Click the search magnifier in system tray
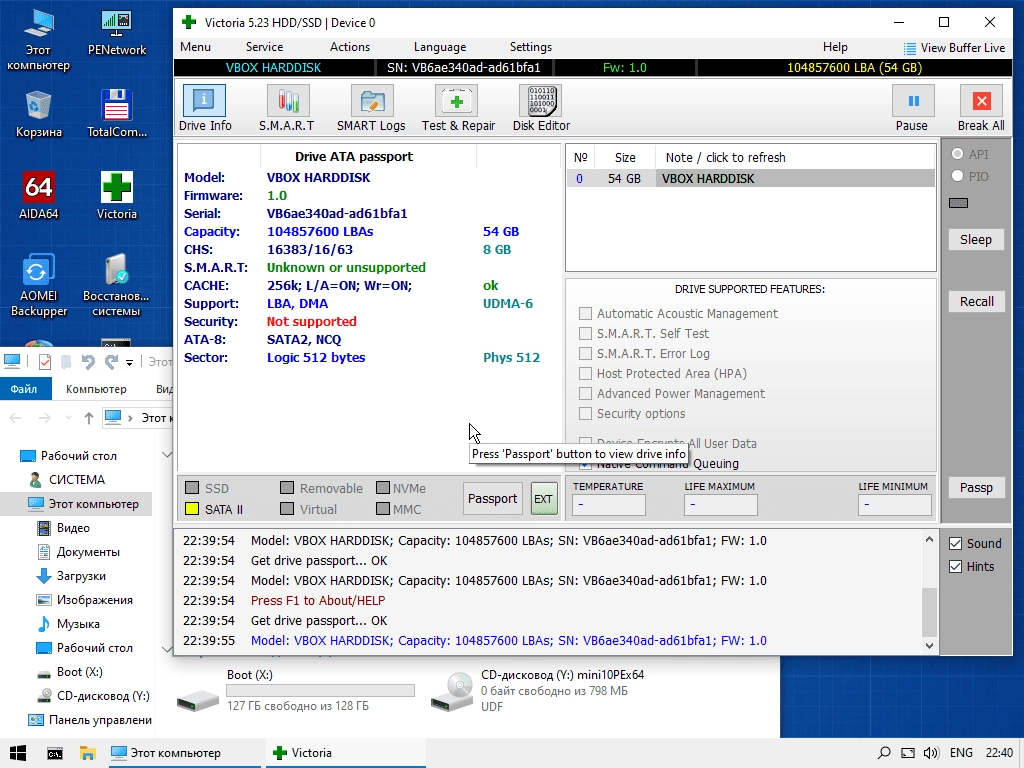The width and height of the screenshot is (1024, 768). click(x=884, y=753)
